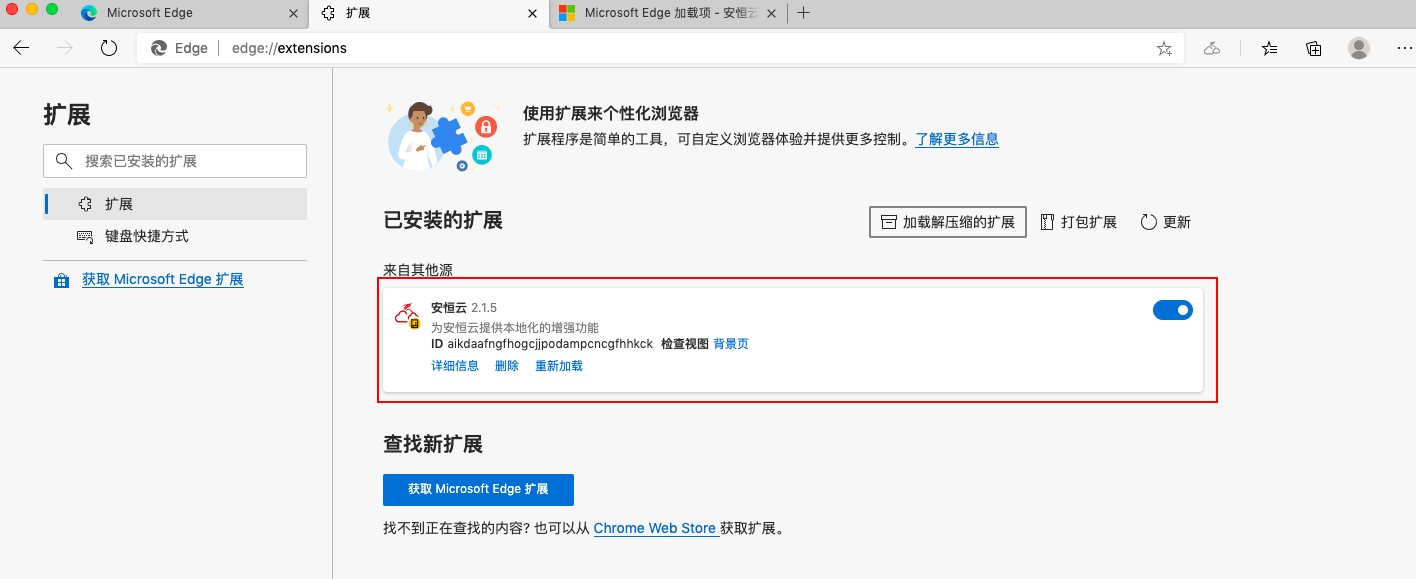The height and width of the screenshot is (579, 1416).
Task: Click the Edge logo in address bar
Action: 158,48
